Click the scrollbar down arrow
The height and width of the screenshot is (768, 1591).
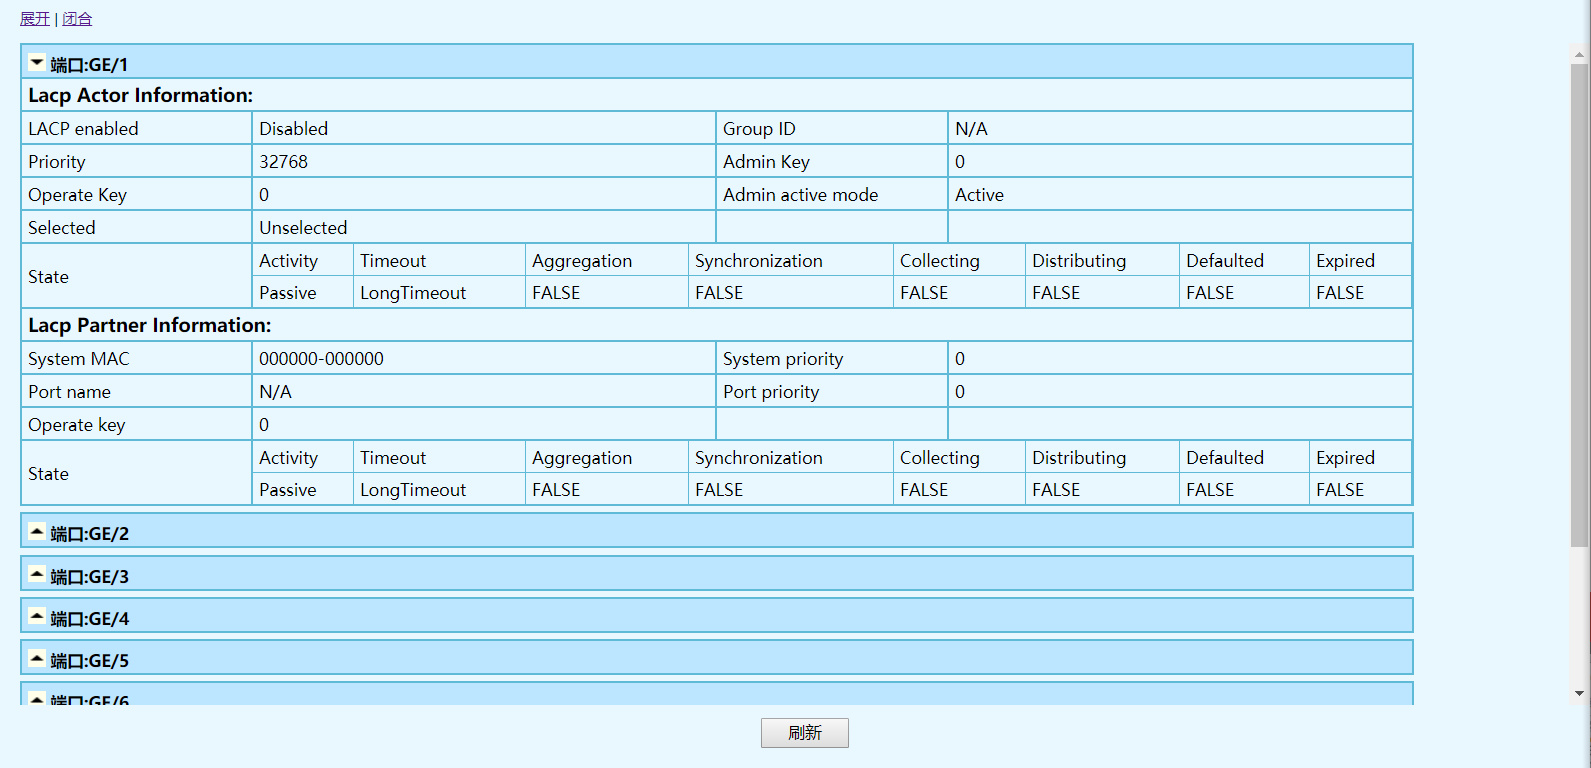coord(1580,693)
